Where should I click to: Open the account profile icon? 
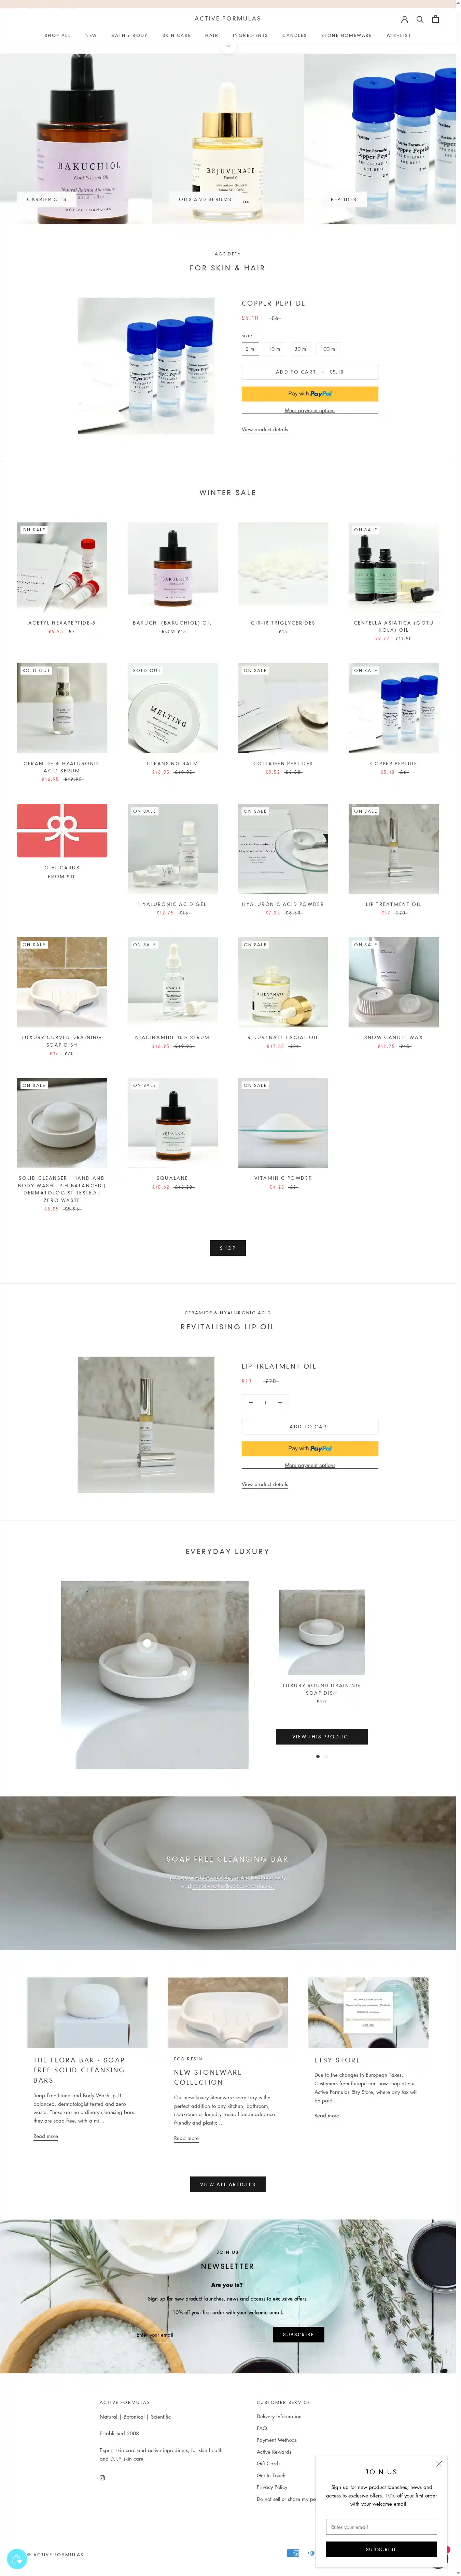click(x=405, y=19)
